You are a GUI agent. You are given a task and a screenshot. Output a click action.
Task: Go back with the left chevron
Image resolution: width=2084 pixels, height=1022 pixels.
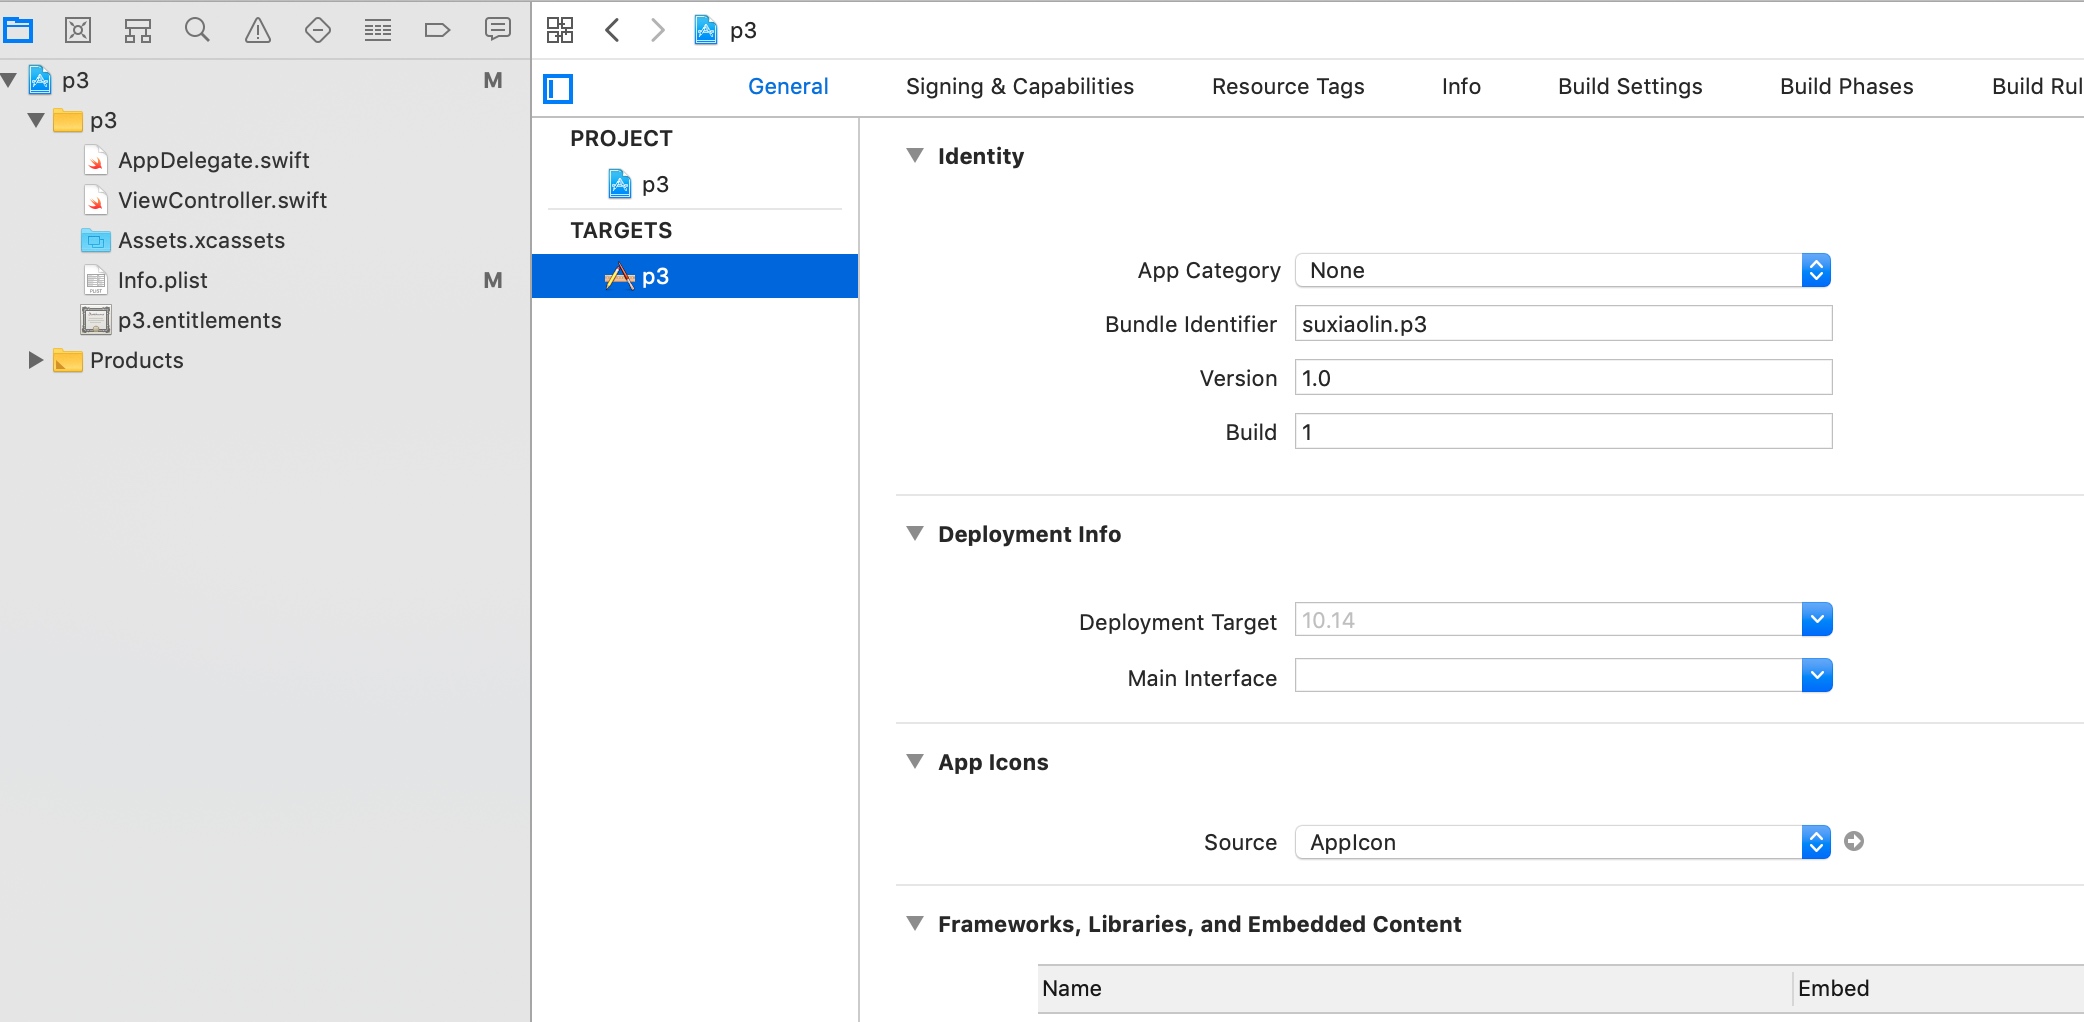(x=613, y=30)
